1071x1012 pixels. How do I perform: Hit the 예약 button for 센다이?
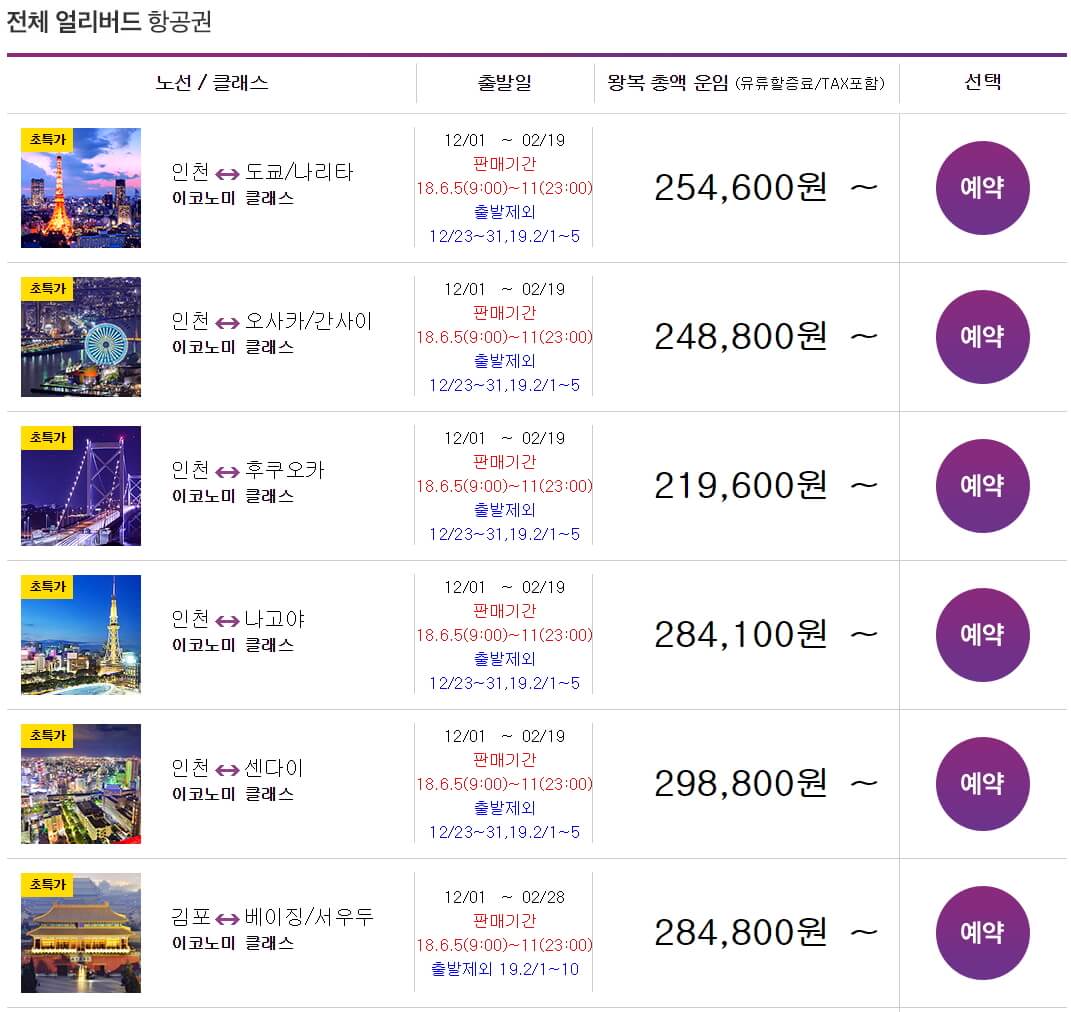[x=982, y=784]
